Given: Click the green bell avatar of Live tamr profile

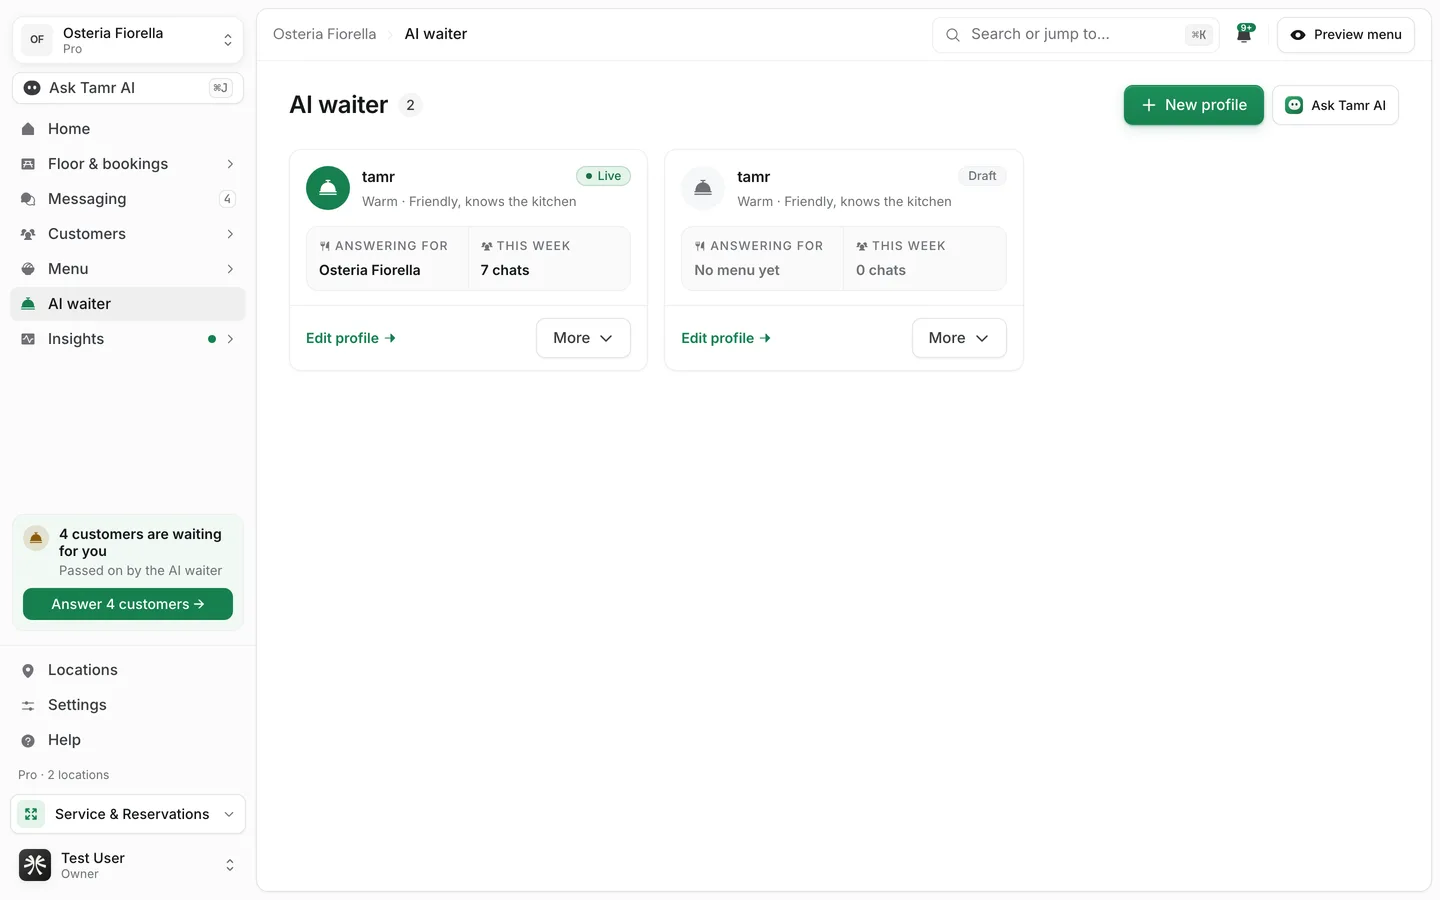Looking at the screenshot, I should (x=328, y=188).
